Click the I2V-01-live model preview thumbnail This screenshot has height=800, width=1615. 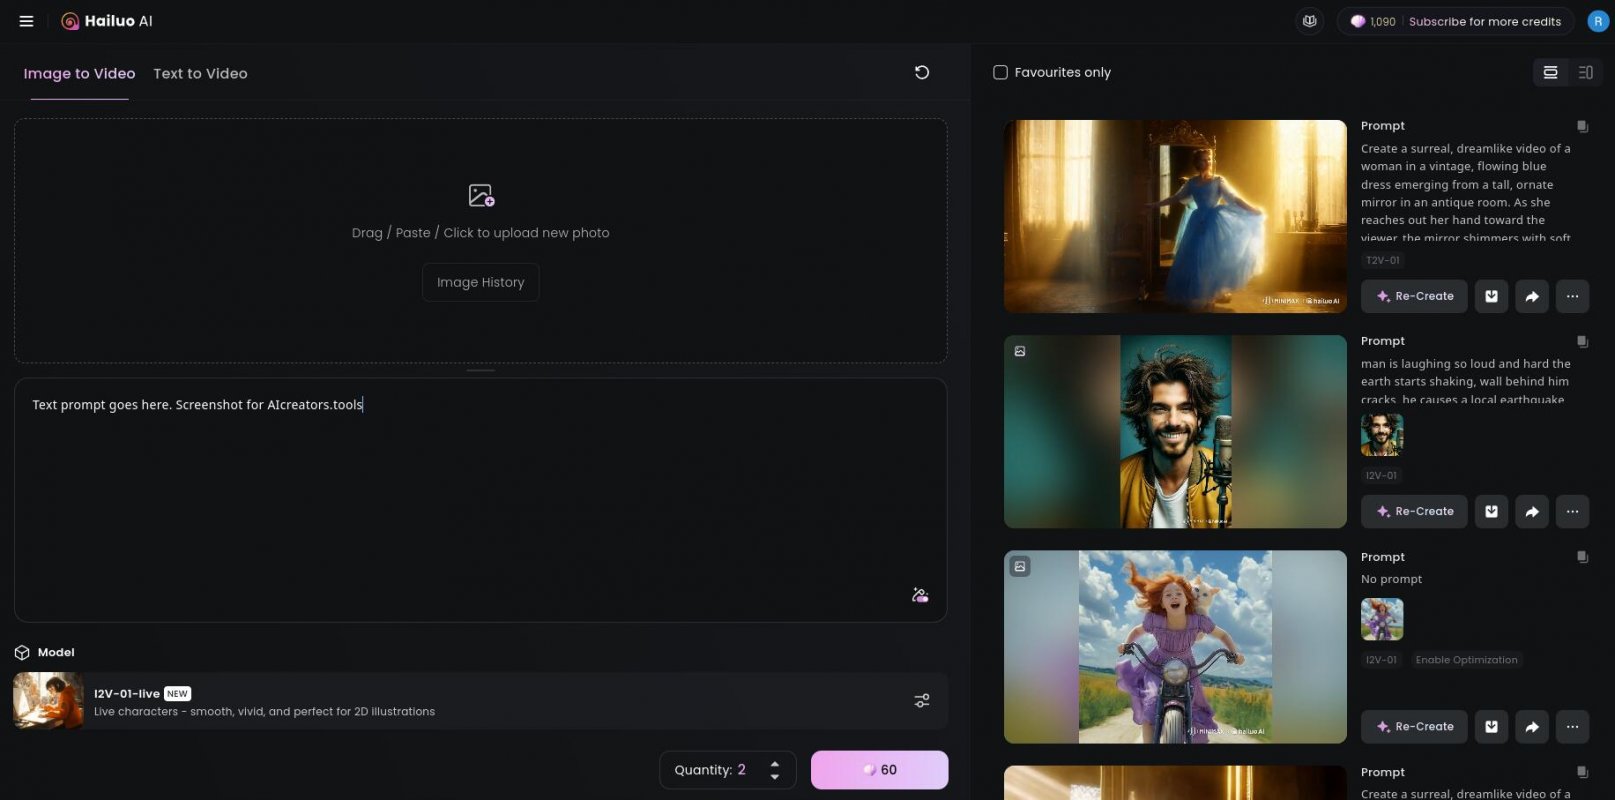click(x=48, y=701)
